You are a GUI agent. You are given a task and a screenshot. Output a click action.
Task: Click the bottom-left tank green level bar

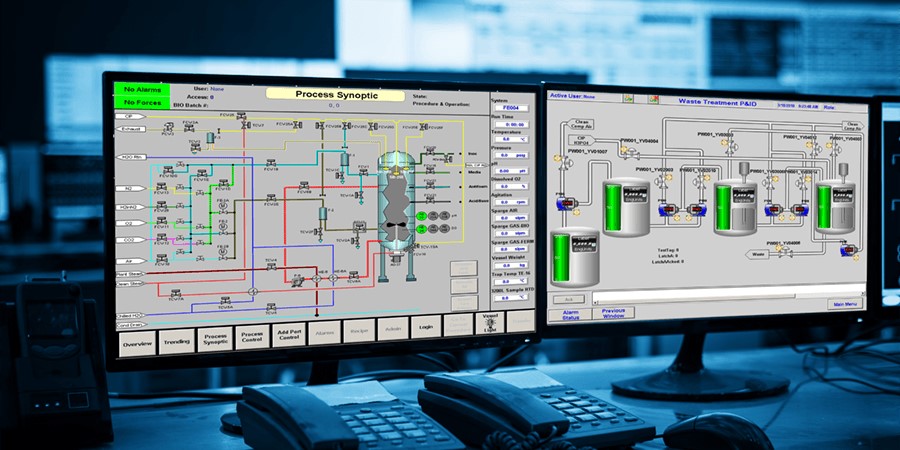pos(562,258)
